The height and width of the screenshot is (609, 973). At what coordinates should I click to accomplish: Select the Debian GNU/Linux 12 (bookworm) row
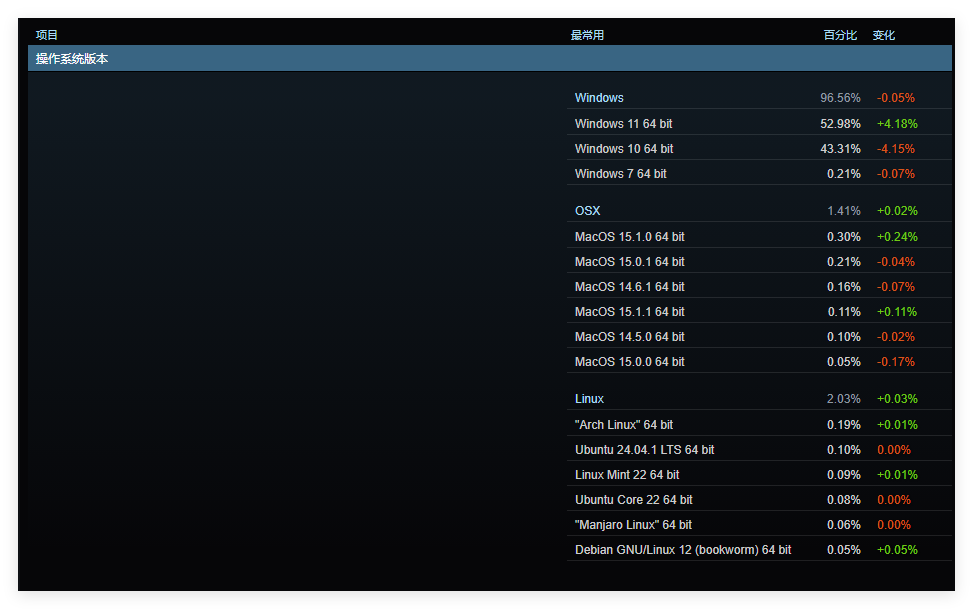click(759, 549)
